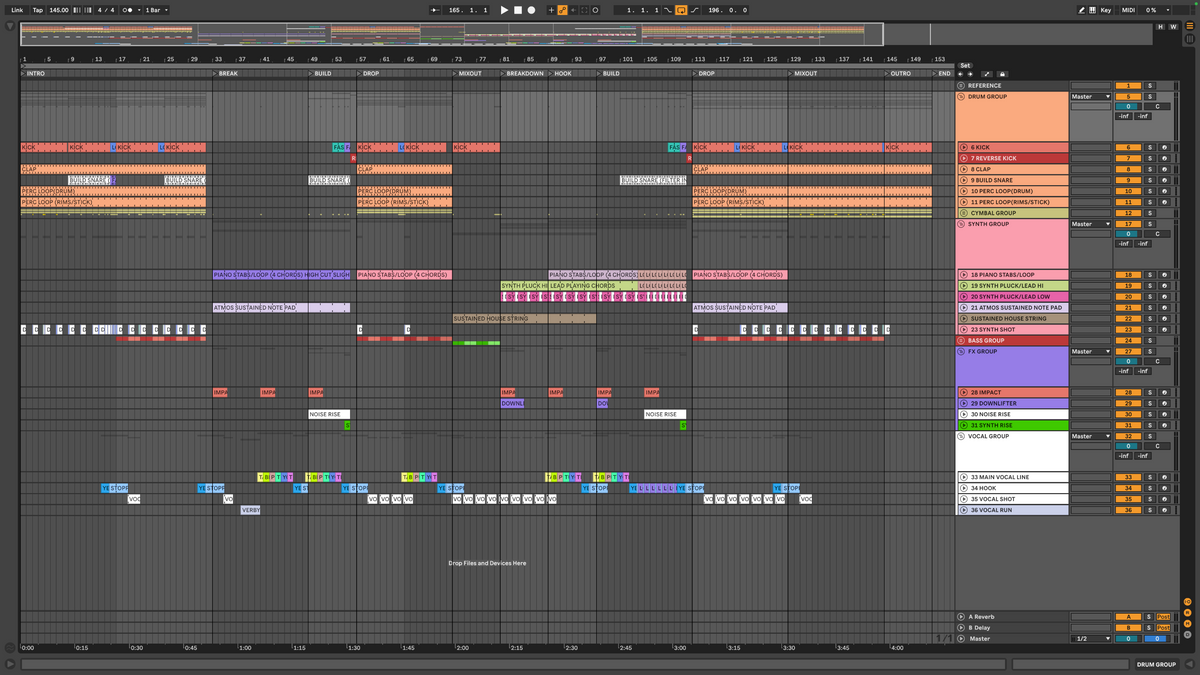Click the lock envelopes icon above the tracks
This screenshot has width=1200, height=675.
1003,74
